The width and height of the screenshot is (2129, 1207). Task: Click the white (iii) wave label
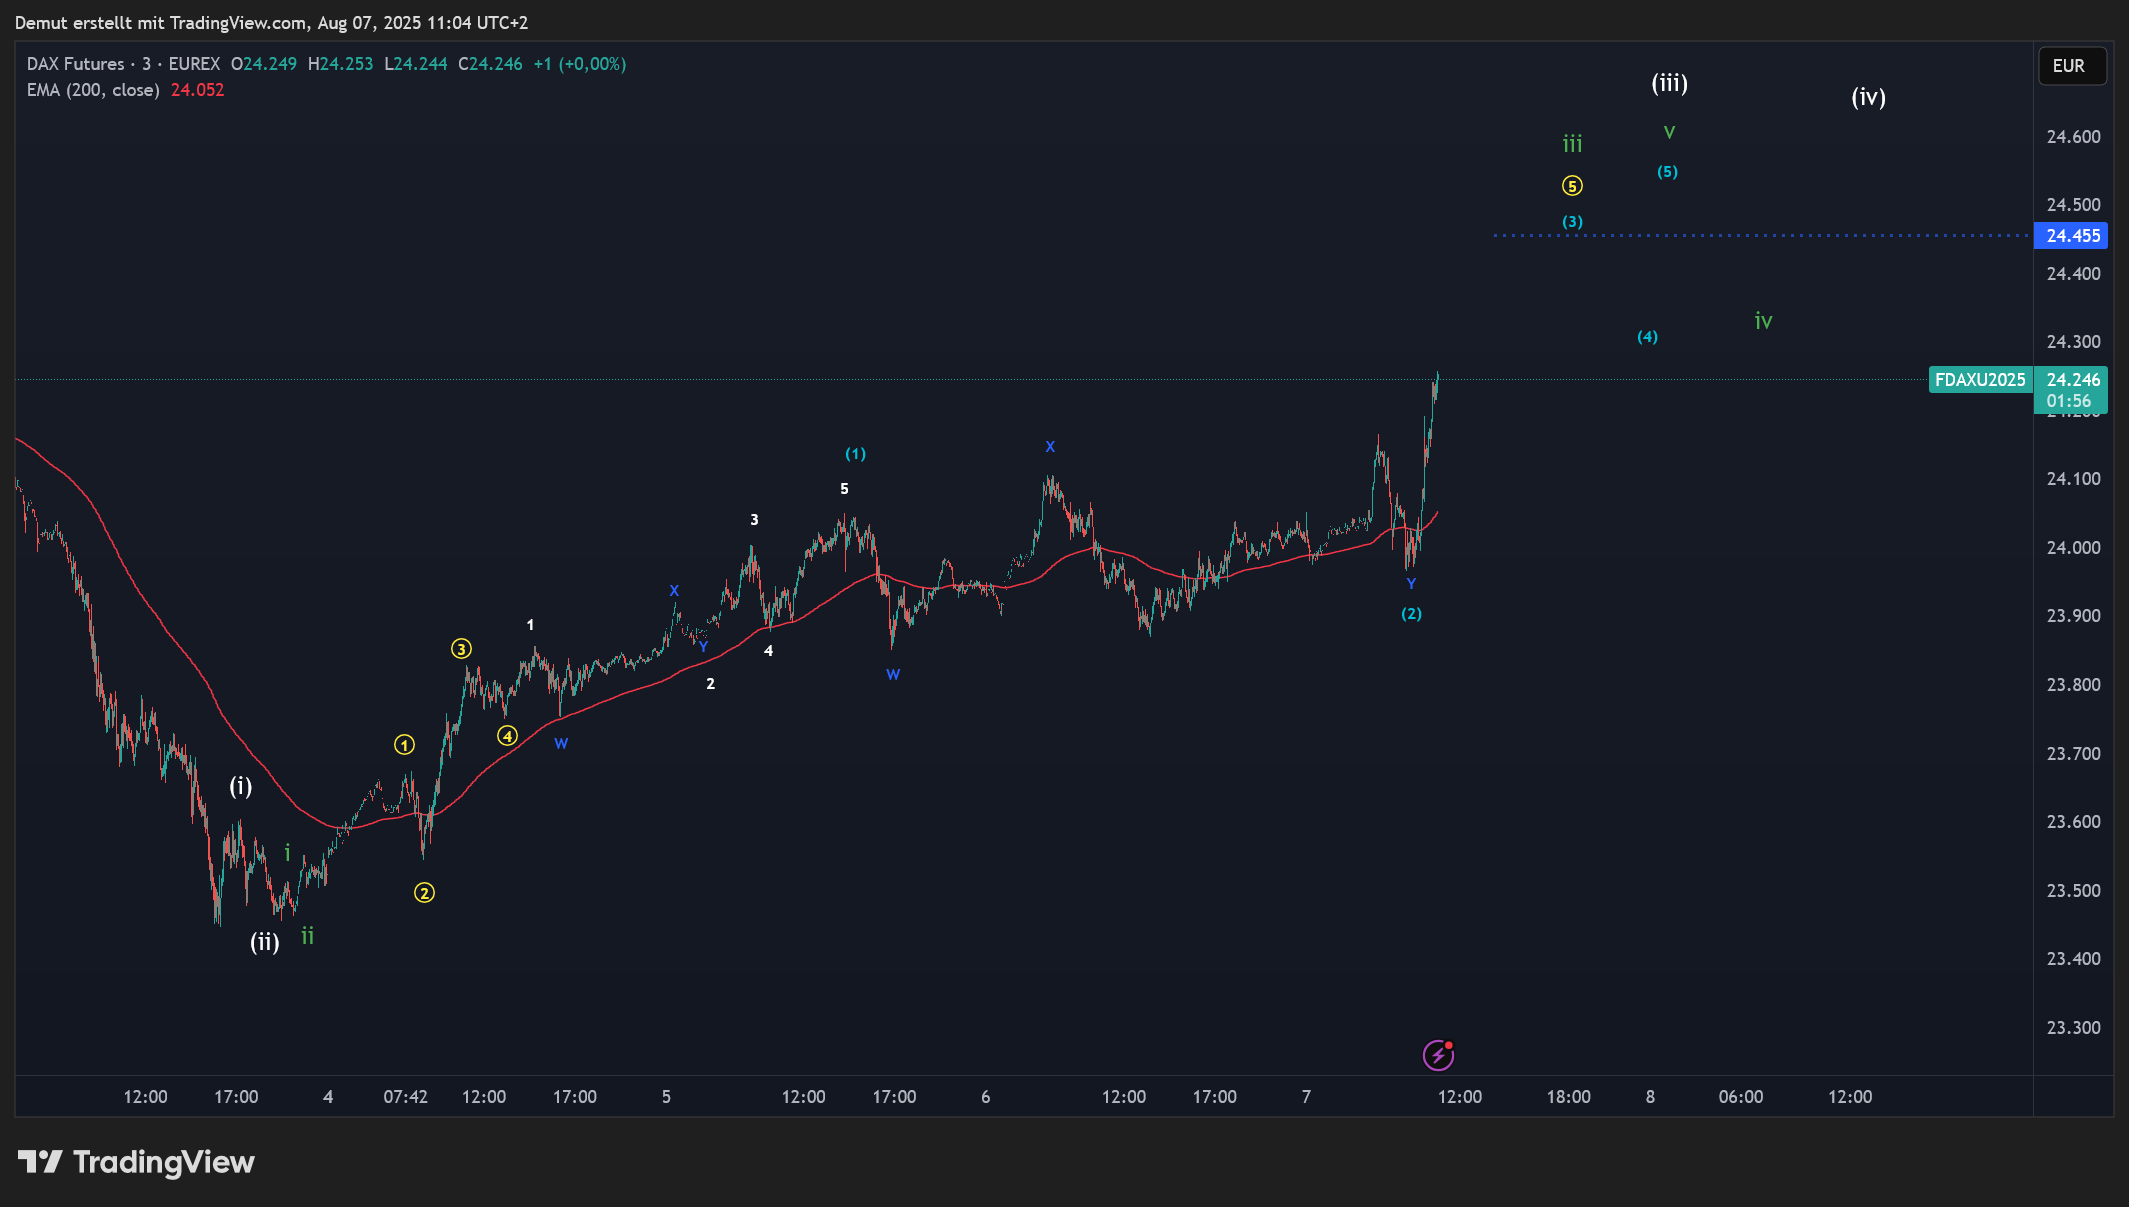pos(1669,83)
